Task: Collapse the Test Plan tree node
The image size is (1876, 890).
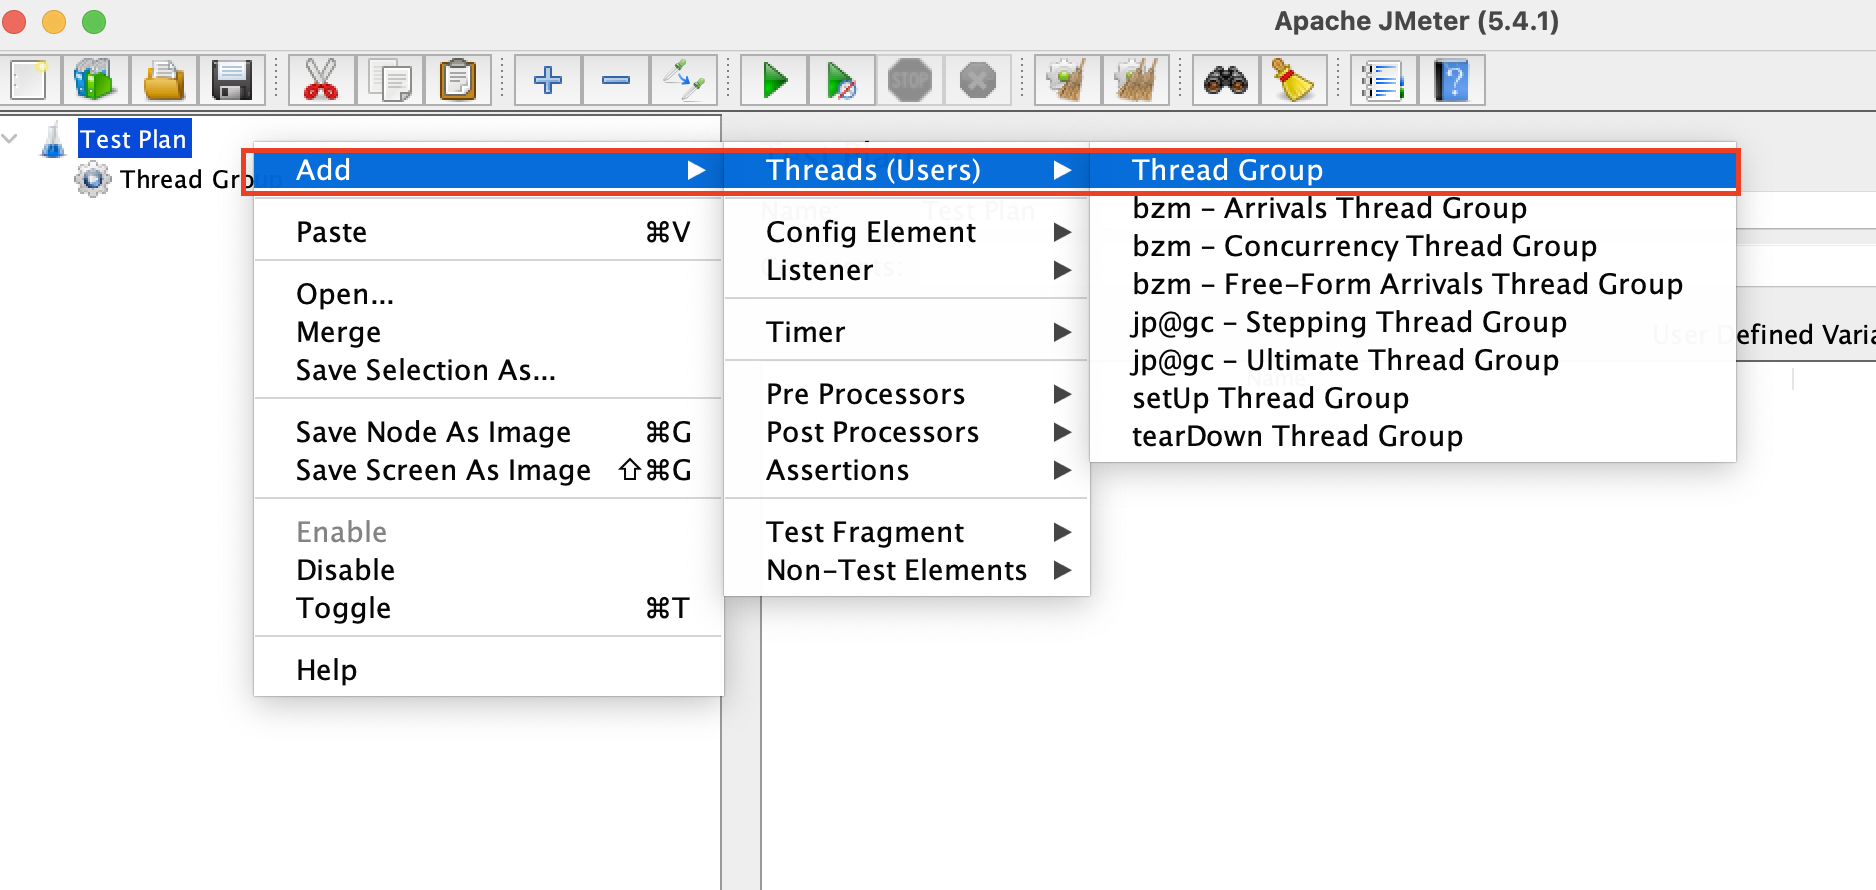Action: click(x=11, y=139)
